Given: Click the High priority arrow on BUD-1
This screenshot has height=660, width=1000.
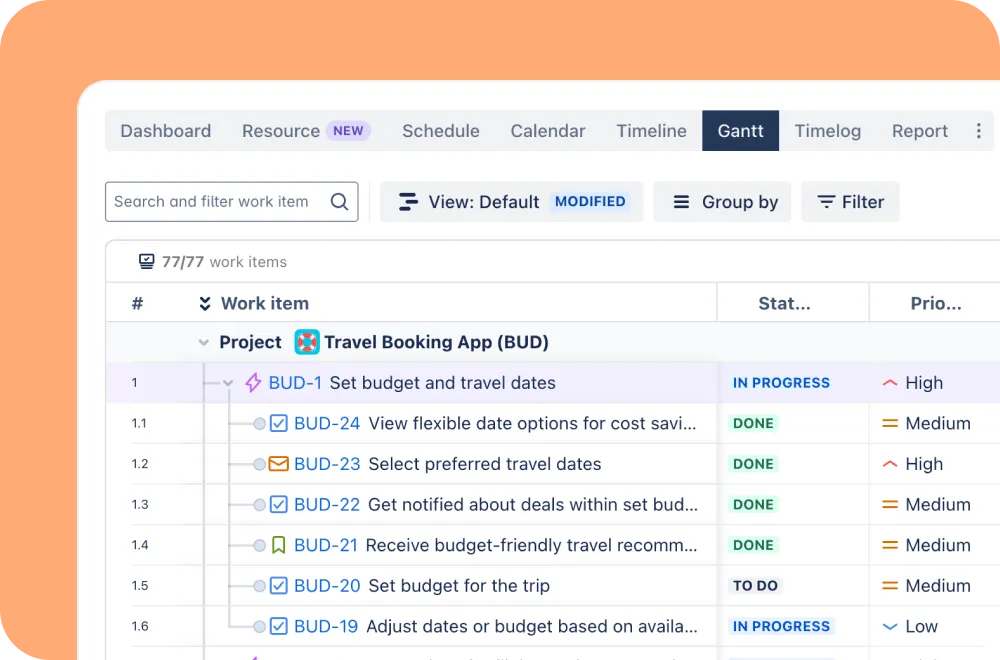Looking at the screenshot, I should [x=890, y=383].
